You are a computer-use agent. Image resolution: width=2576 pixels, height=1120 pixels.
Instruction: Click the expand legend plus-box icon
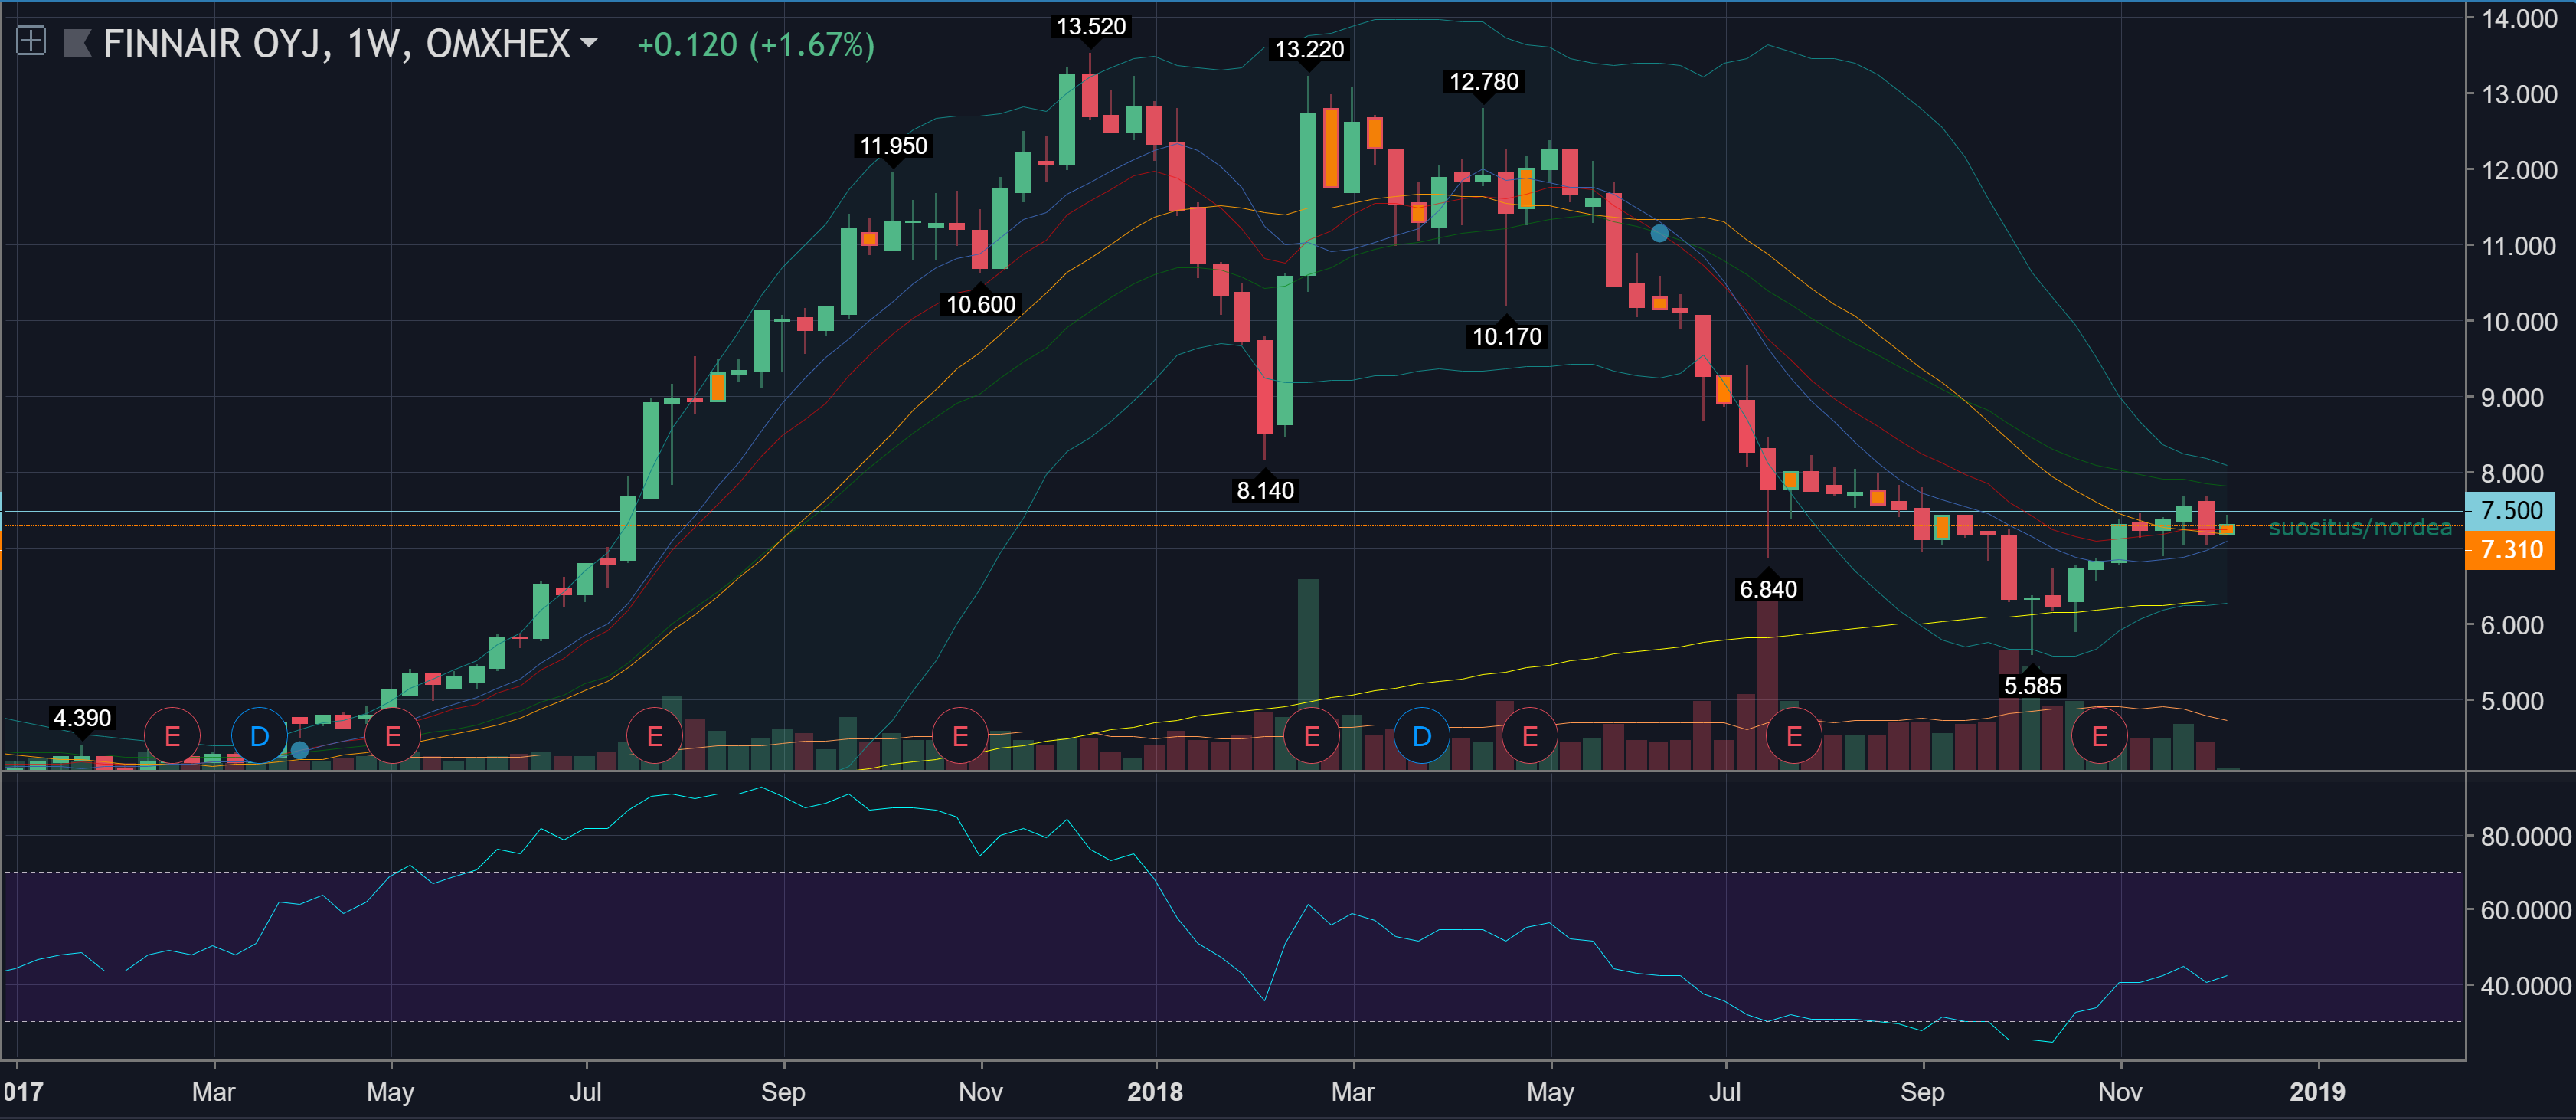[31, 41]
